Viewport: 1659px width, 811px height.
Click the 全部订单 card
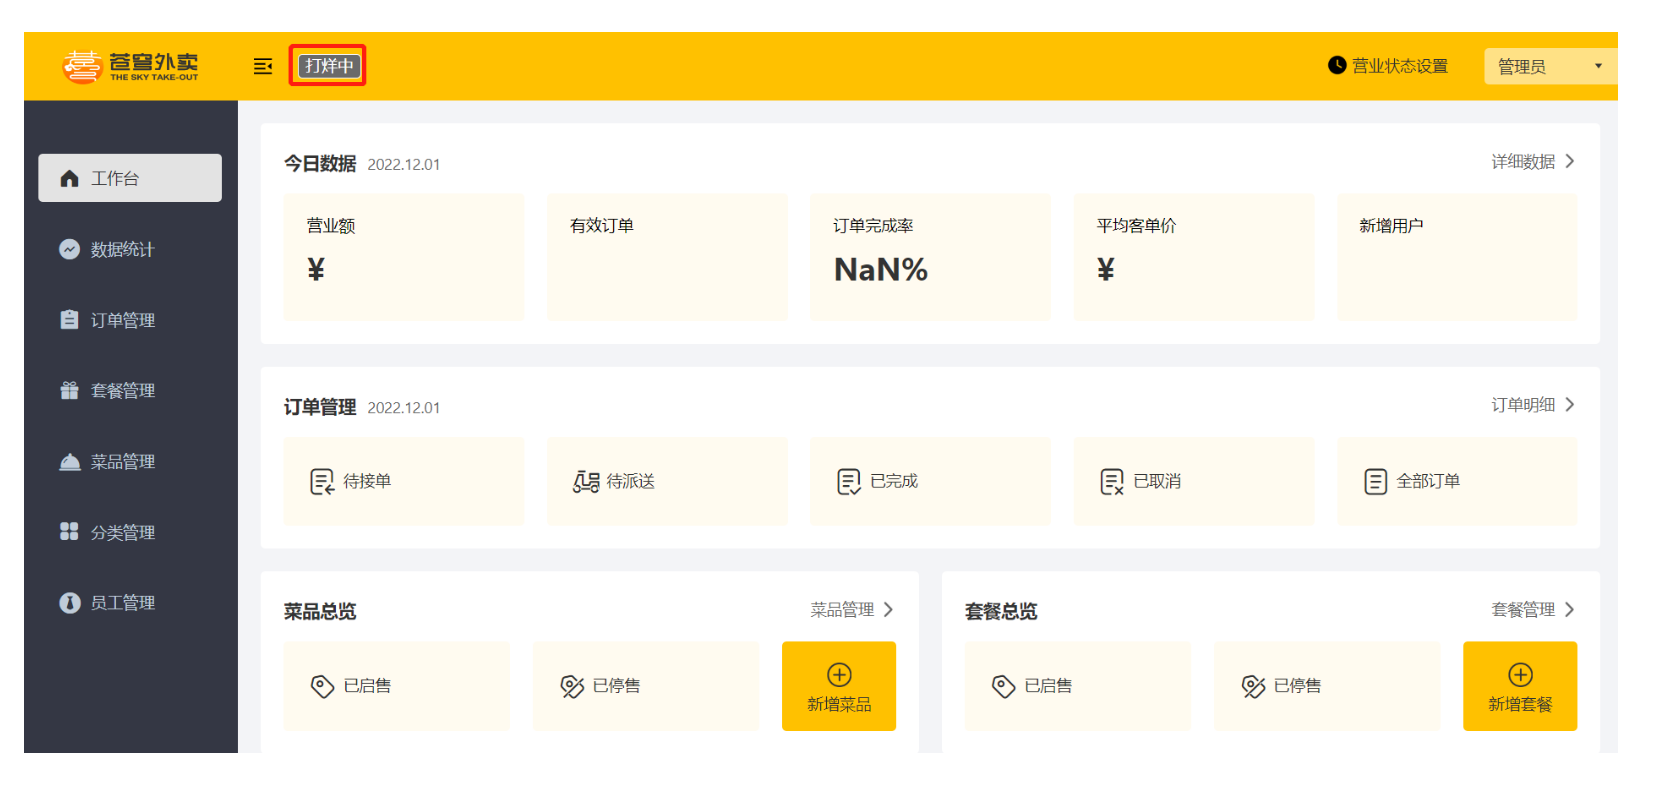(1457, 481)
